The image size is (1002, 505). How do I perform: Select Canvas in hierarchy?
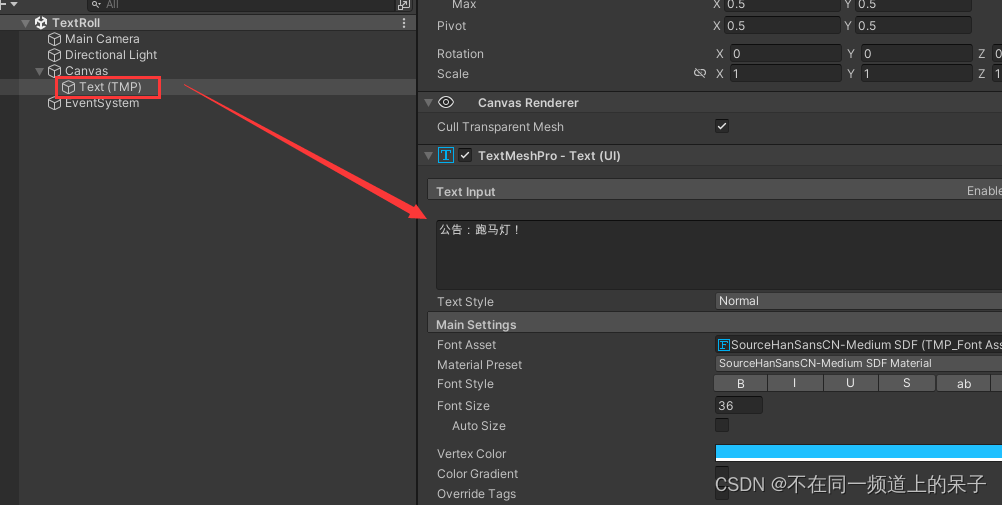(x=87, y=71)
